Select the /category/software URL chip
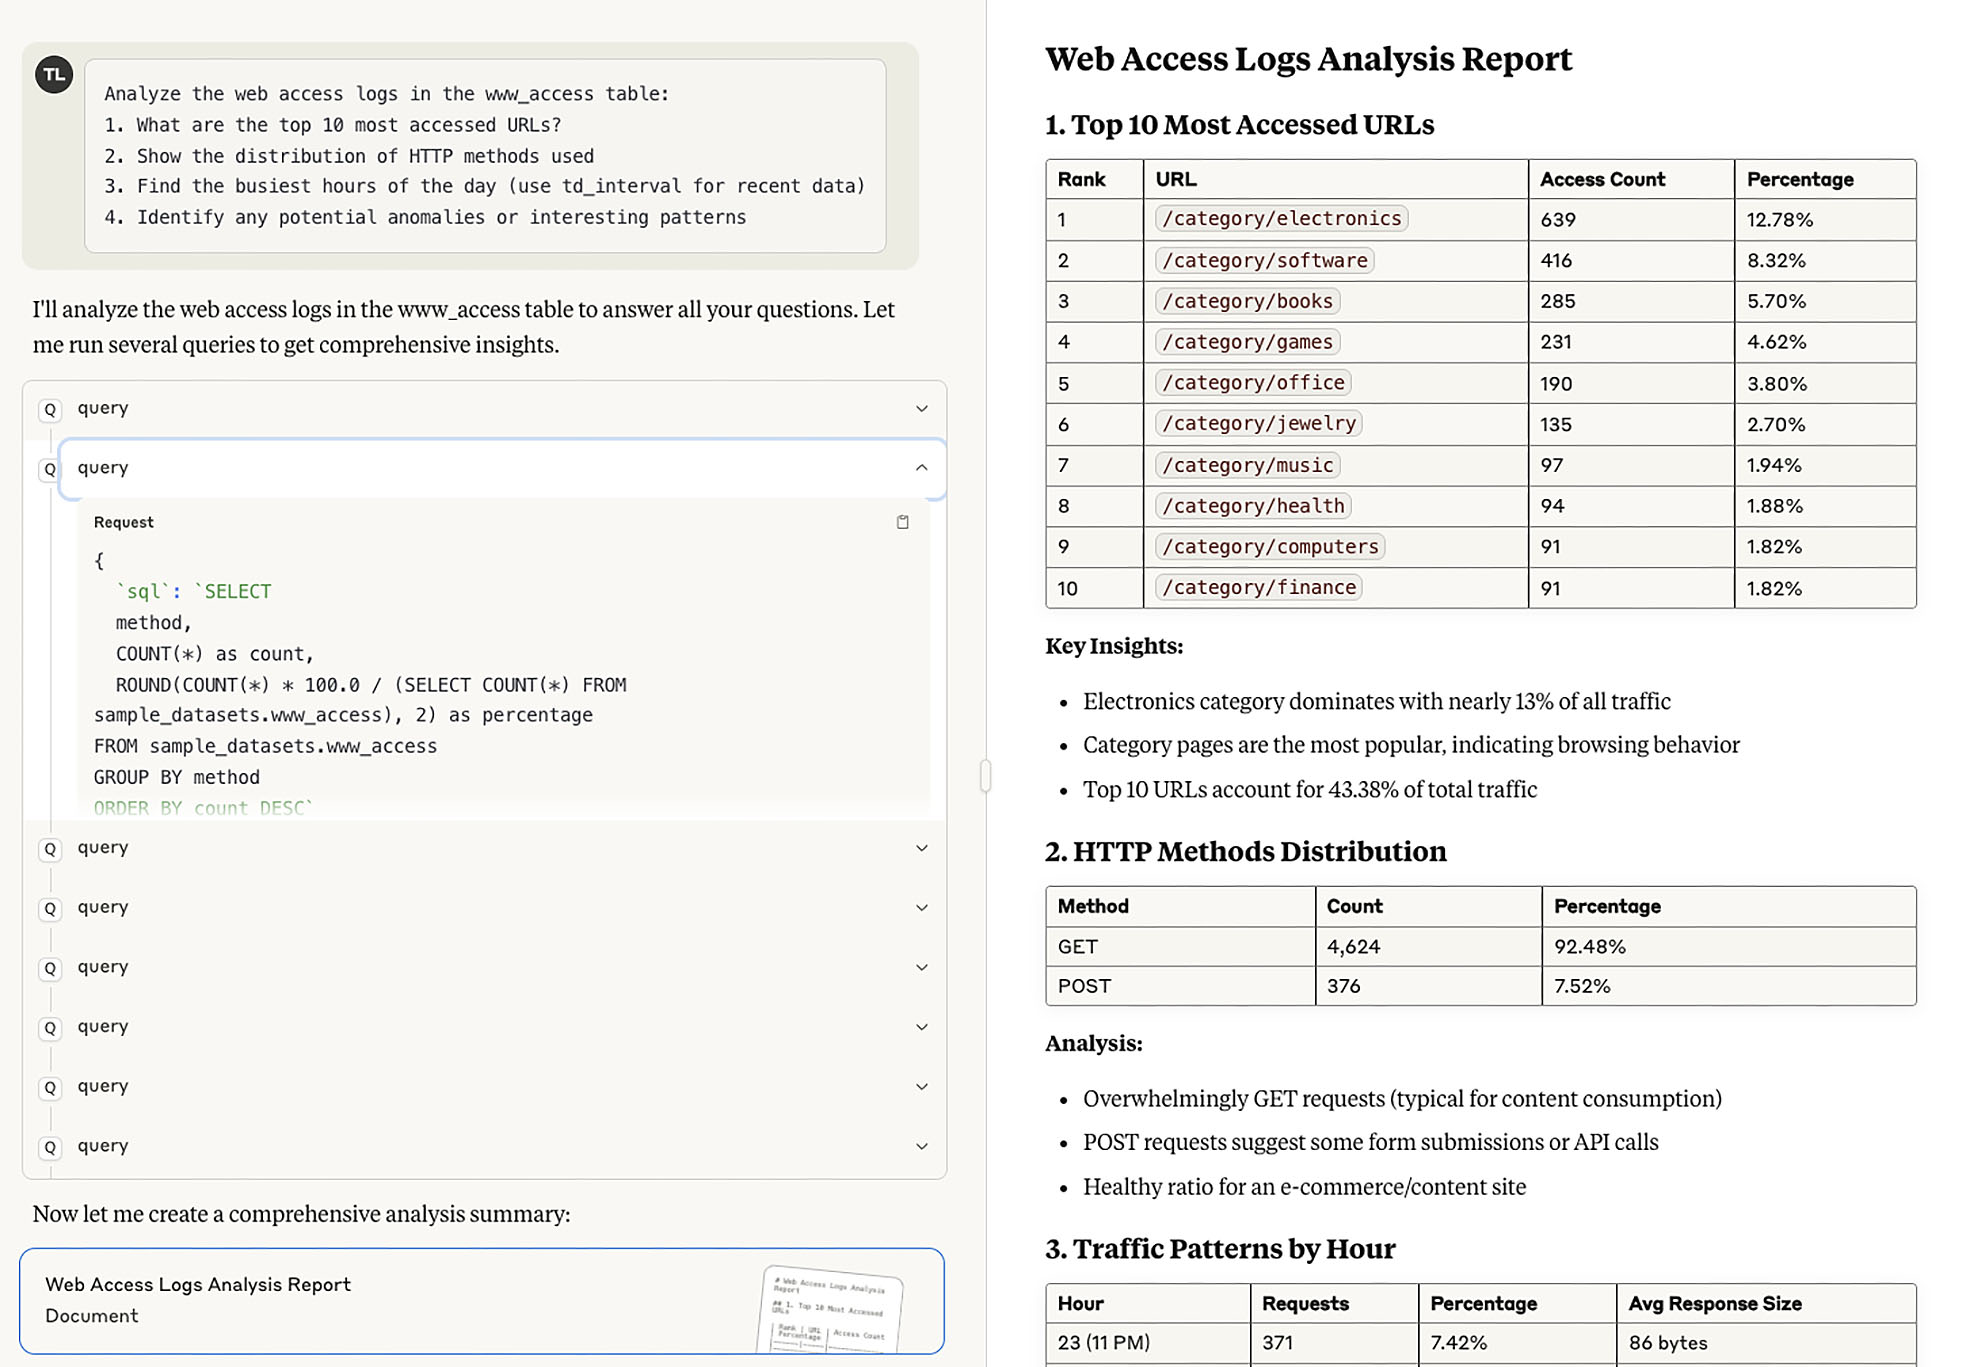The image size is (1962, 1367). [1266, 260]
